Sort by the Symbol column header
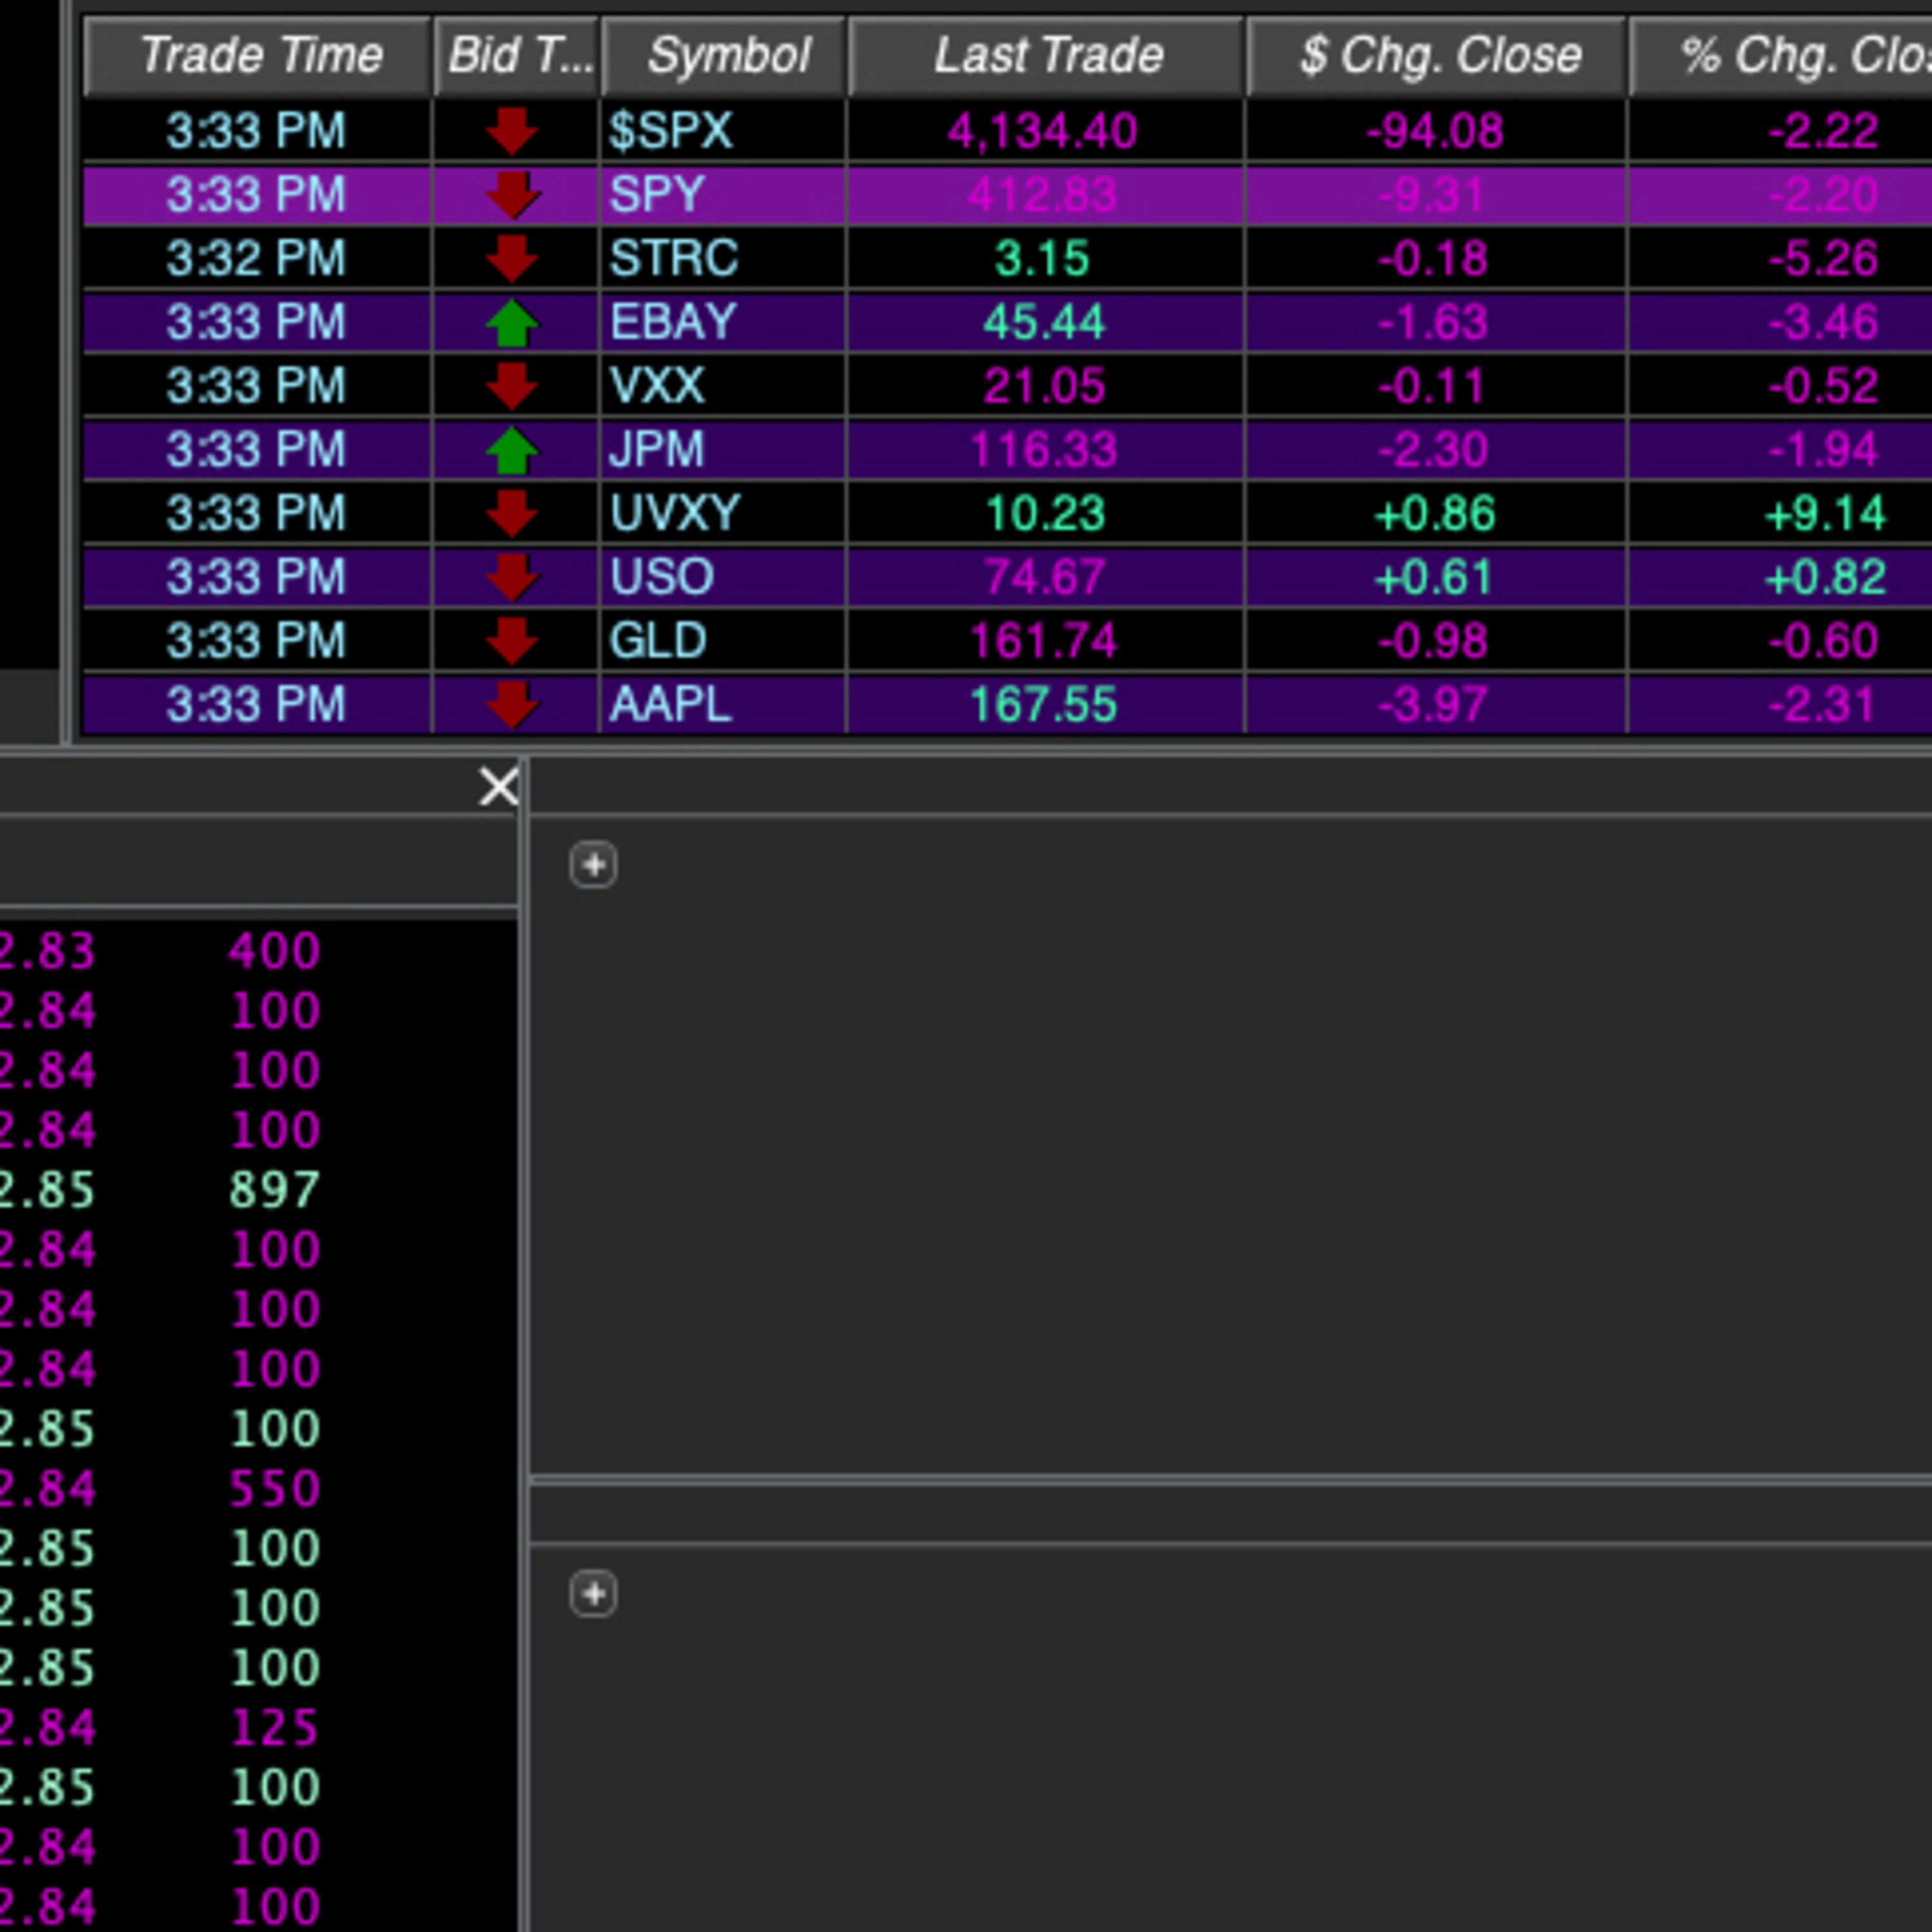Viewport: 1932px width, 1932px height. coord(725,56)
